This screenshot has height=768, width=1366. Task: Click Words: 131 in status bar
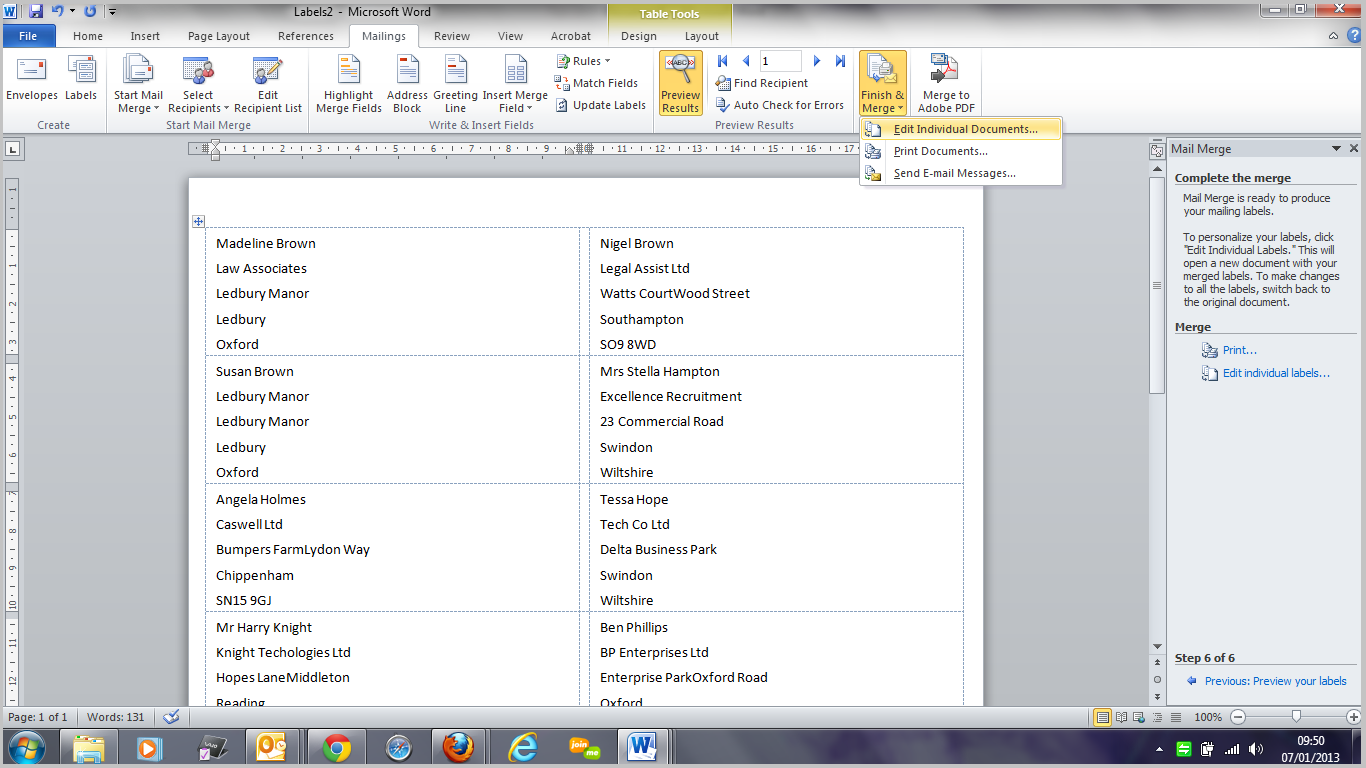(x=116, y=717)
